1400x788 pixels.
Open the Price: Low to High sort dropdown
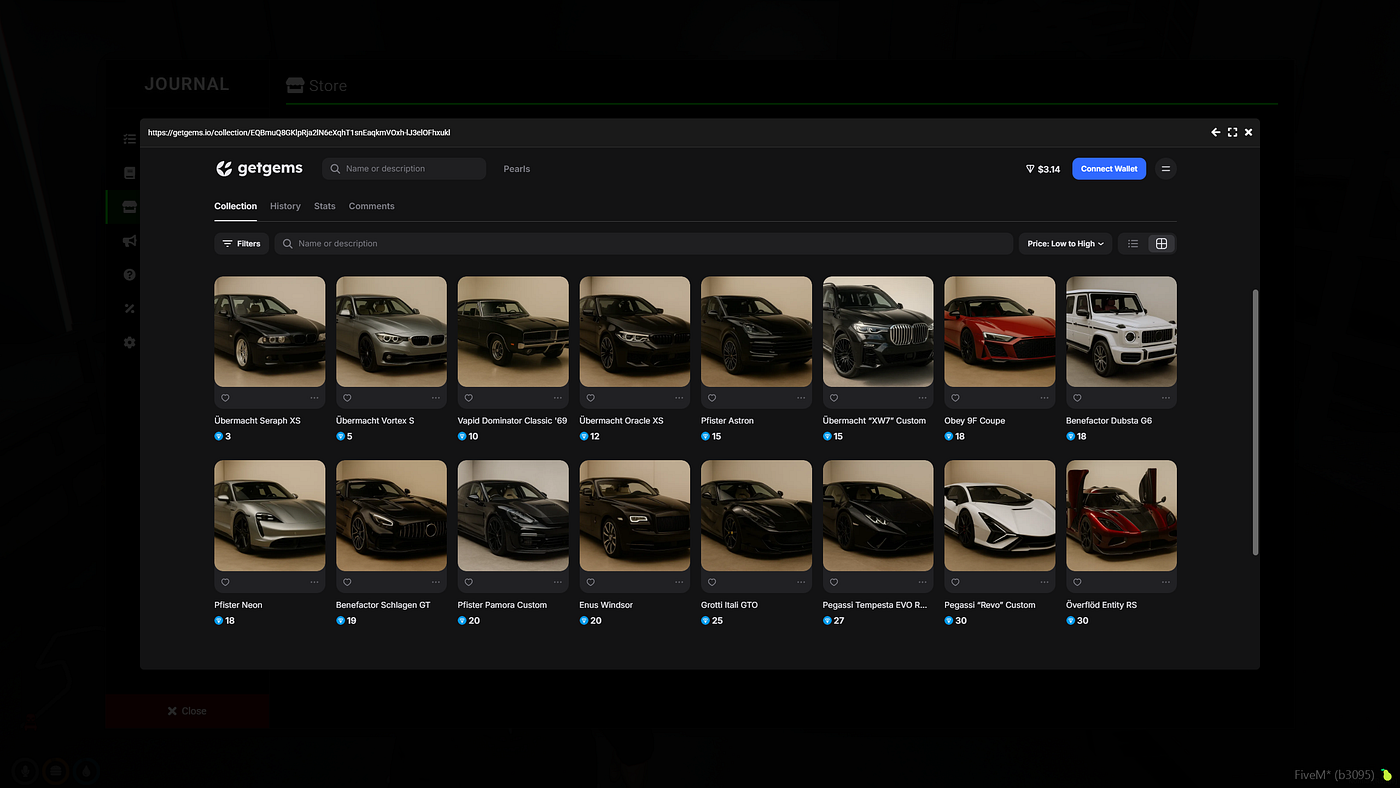click(x=1065, y=244)
